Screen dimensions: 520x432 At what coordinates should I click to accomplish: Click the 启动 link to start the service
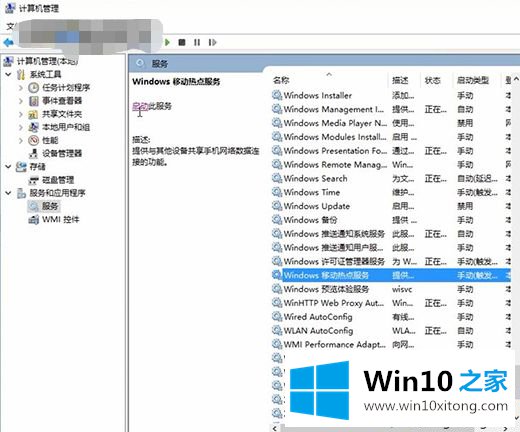pos(140,106)
